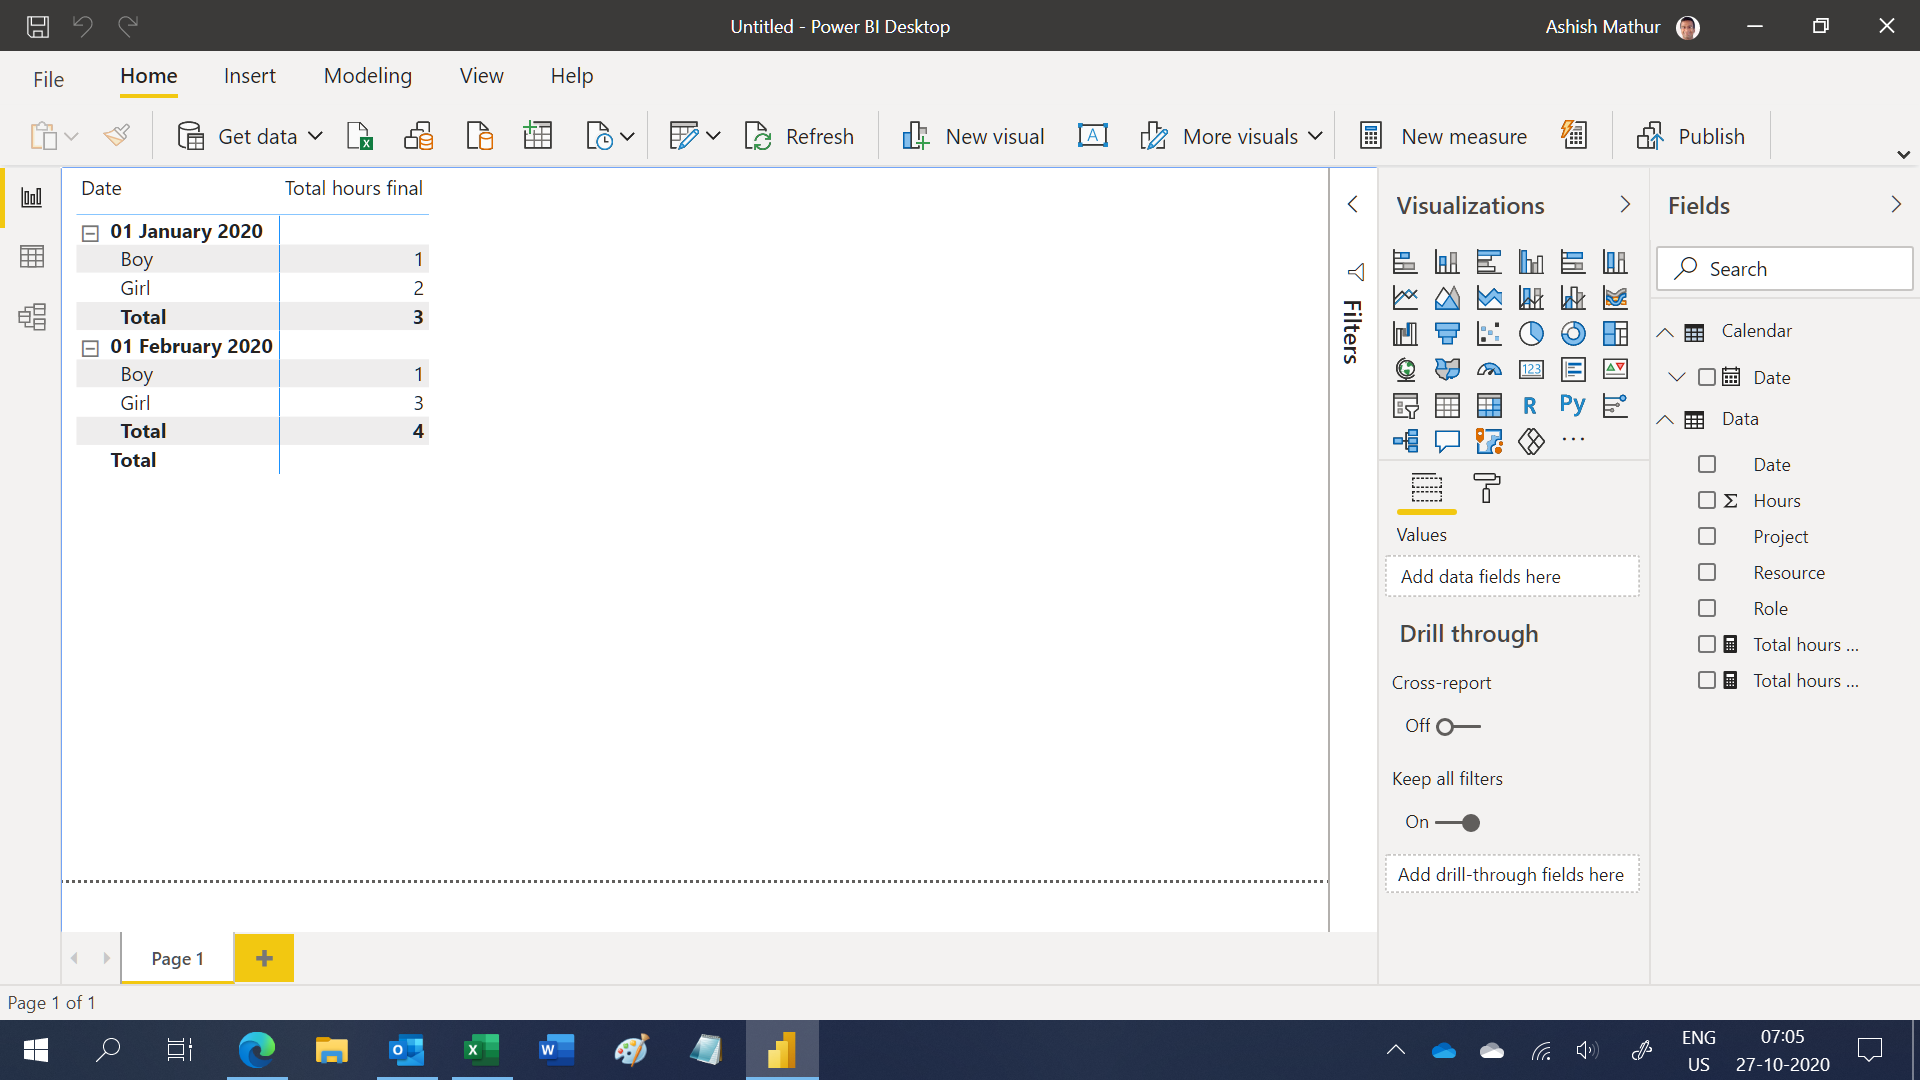
Task: Insert a Text box from ribbon
Action: pyautogui.click(x=1093, y=136)
